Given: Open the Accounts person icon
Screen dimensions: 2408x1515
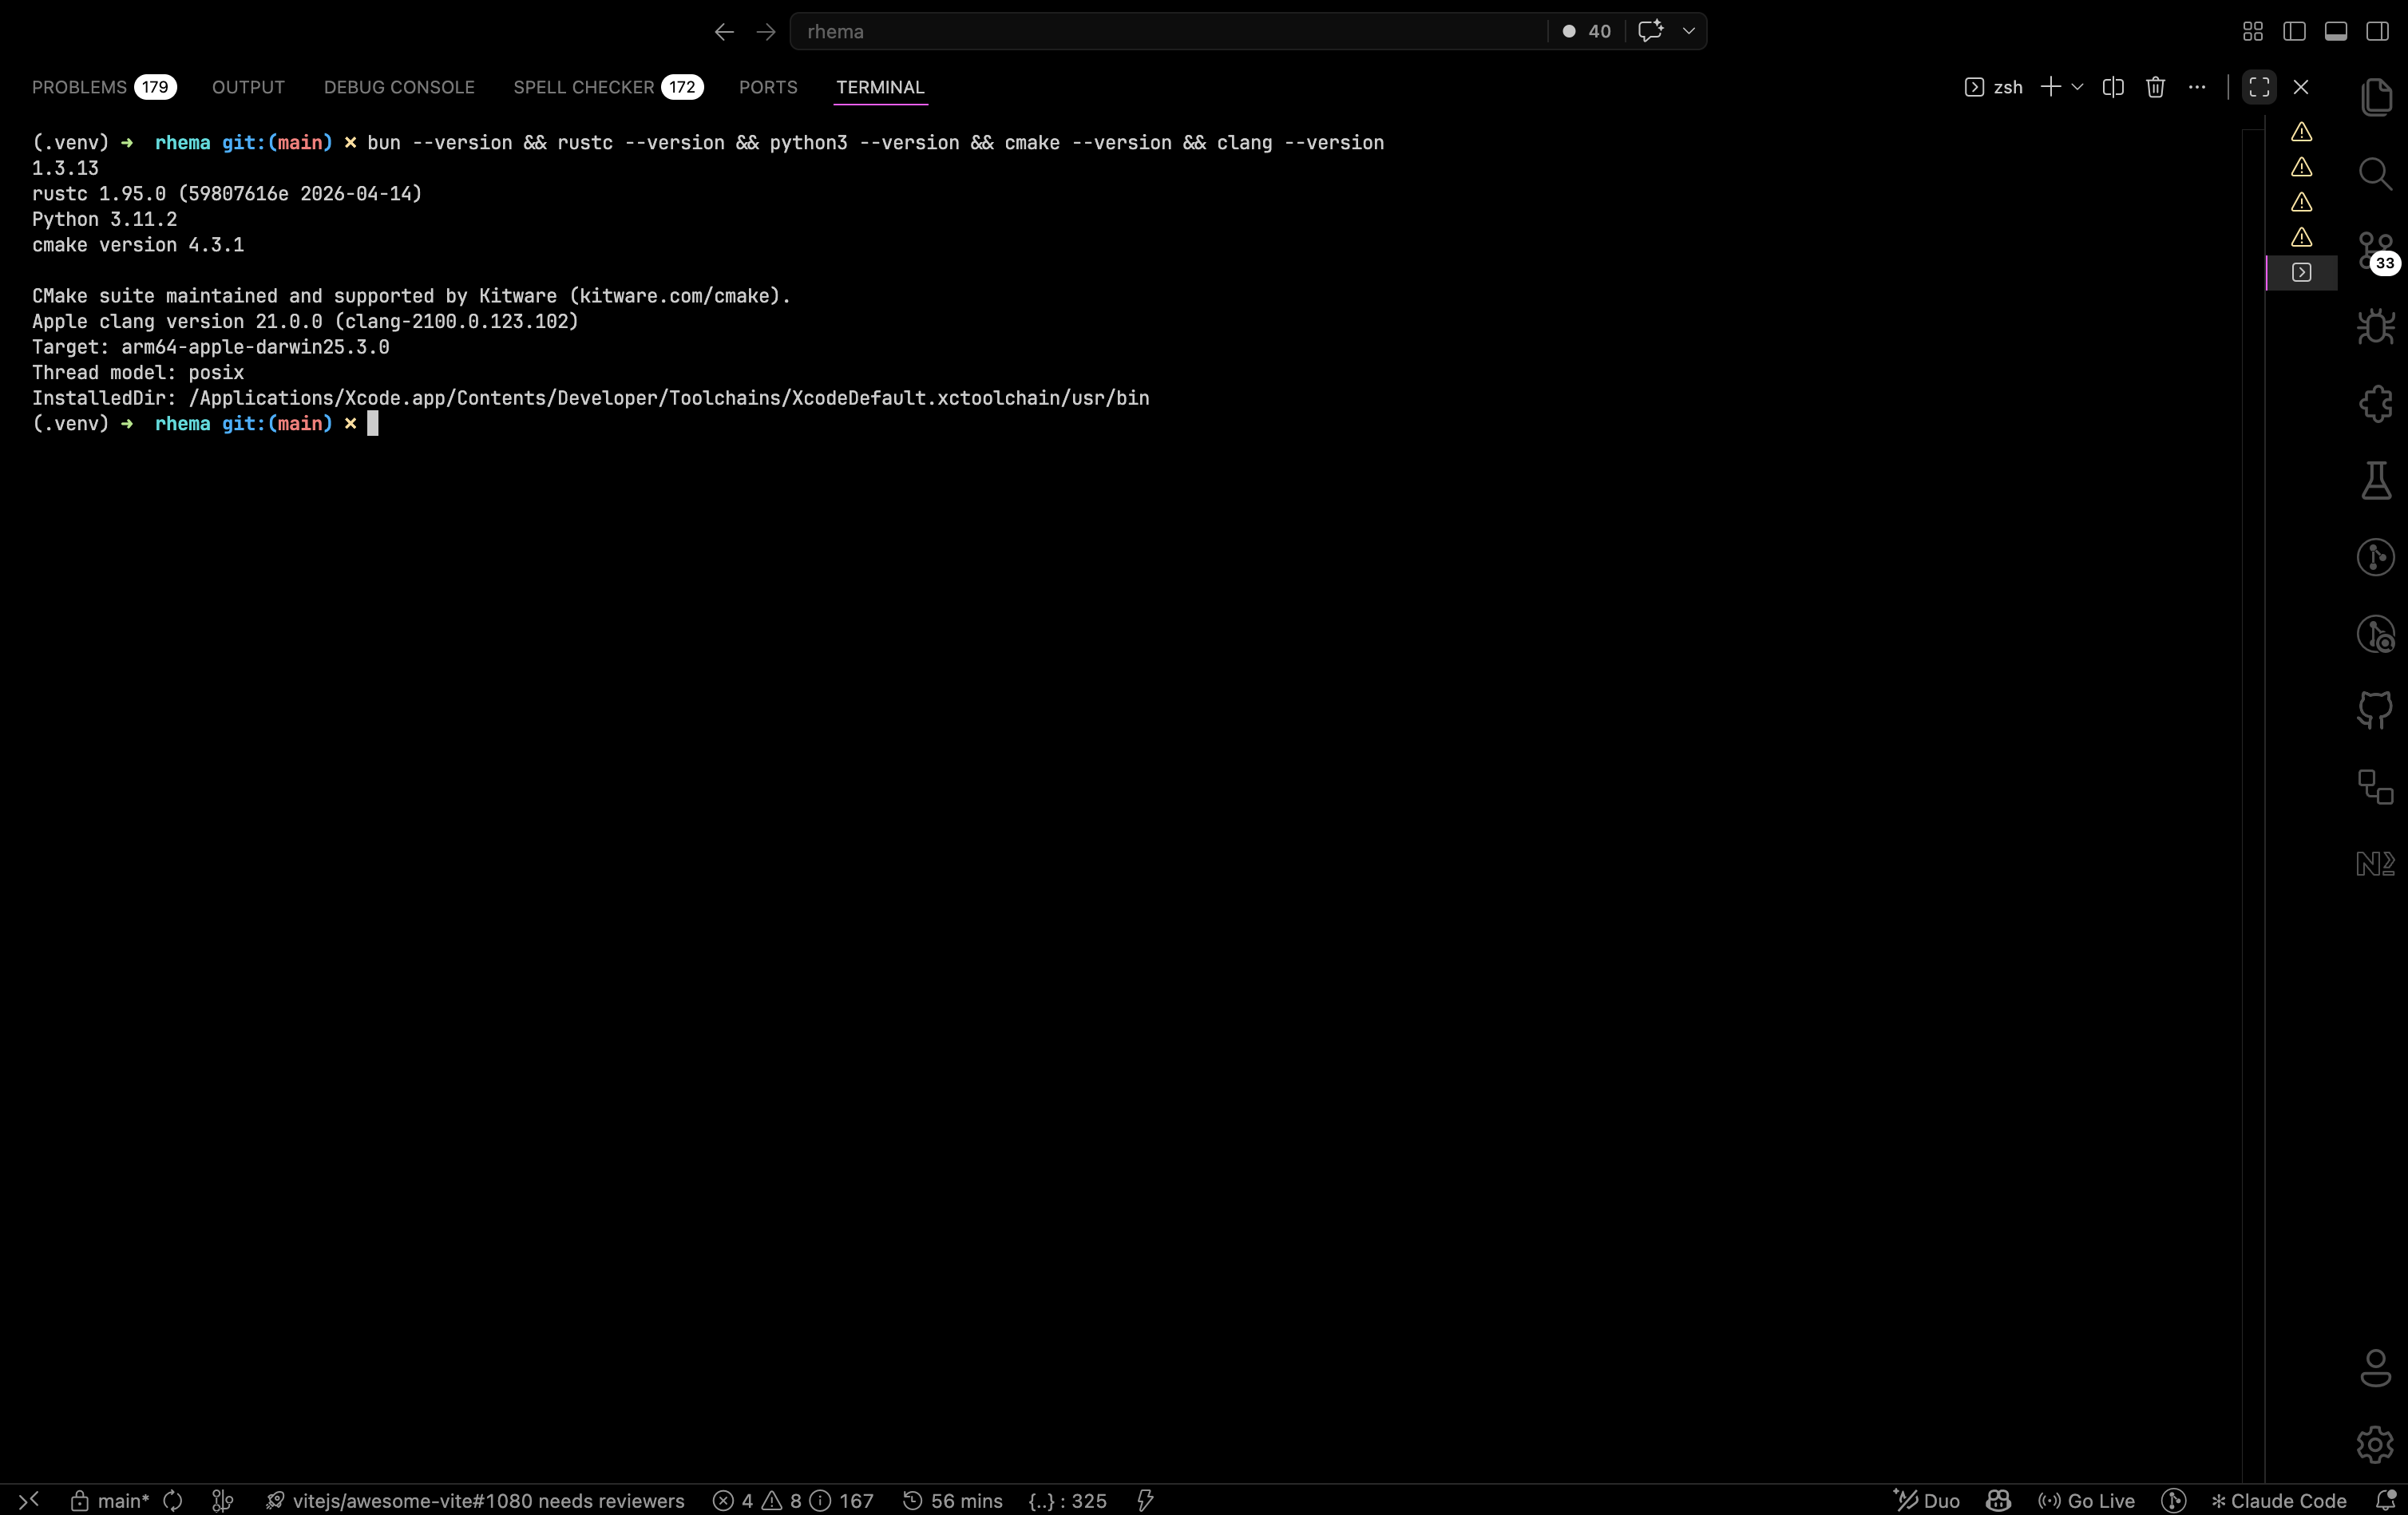Looking at the screenshot, I should click(x=2376, y=1368).
